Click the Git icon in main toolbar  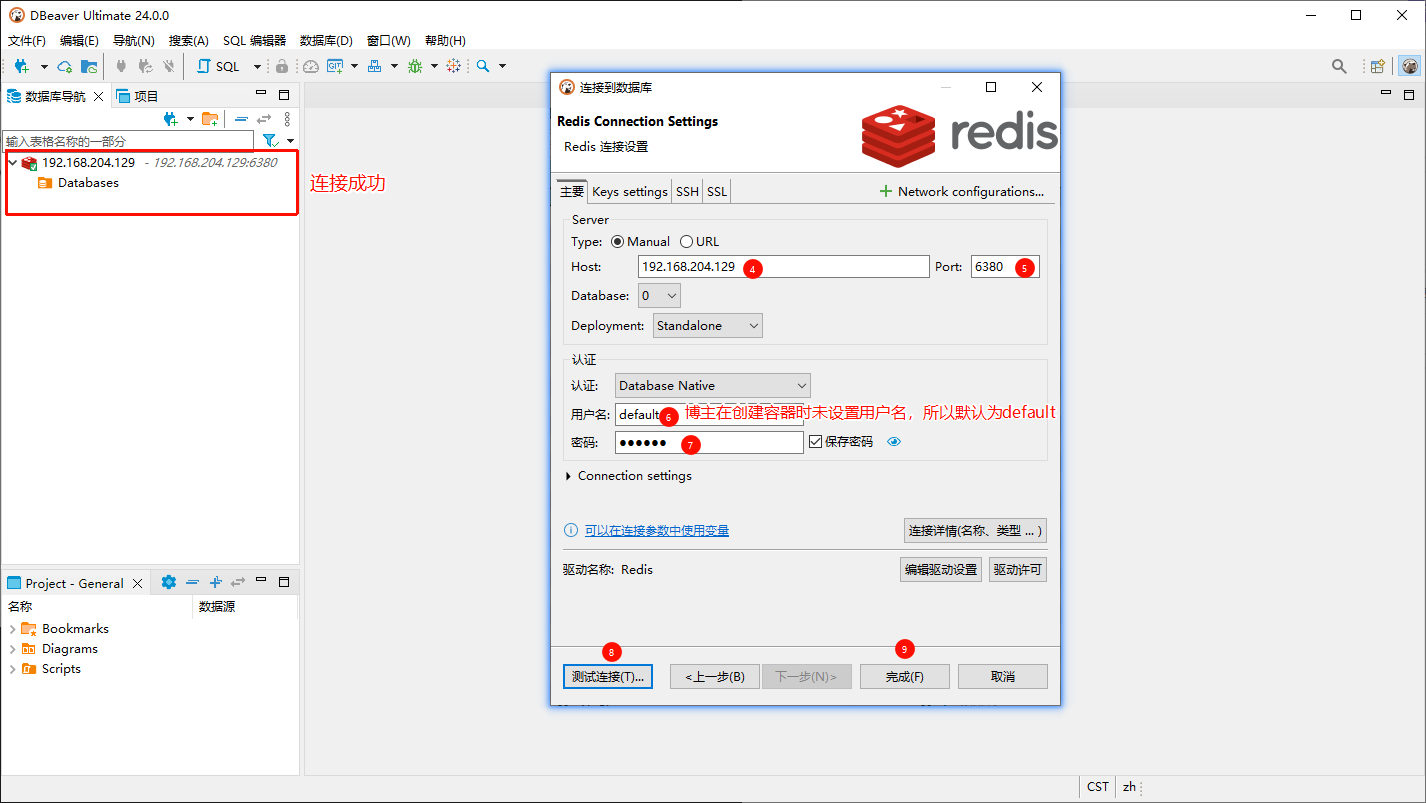[335, 66]
